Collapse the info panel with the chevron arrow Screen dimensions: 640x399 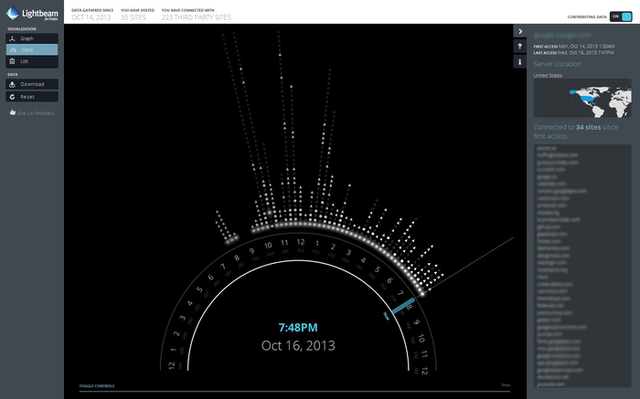pos(520,31)
